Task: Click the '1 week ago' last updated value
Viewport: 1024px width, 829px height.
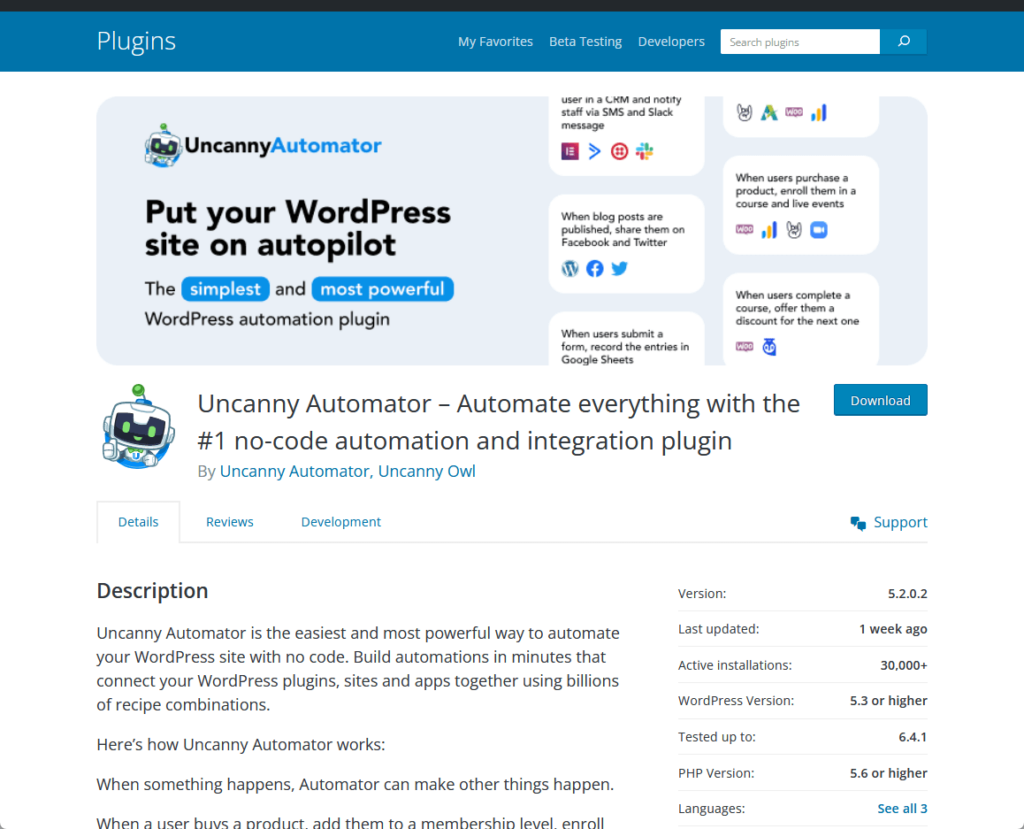Action: tap(893, 629)
